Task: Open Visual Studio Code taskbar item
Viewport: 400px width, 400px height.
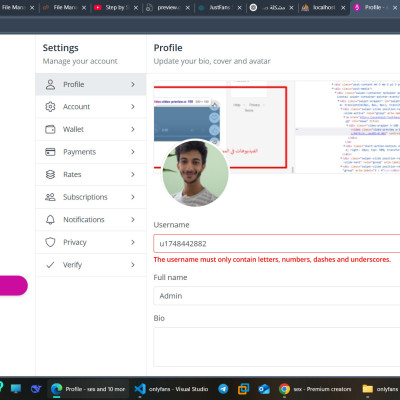Action: click(x=171, y=389)
